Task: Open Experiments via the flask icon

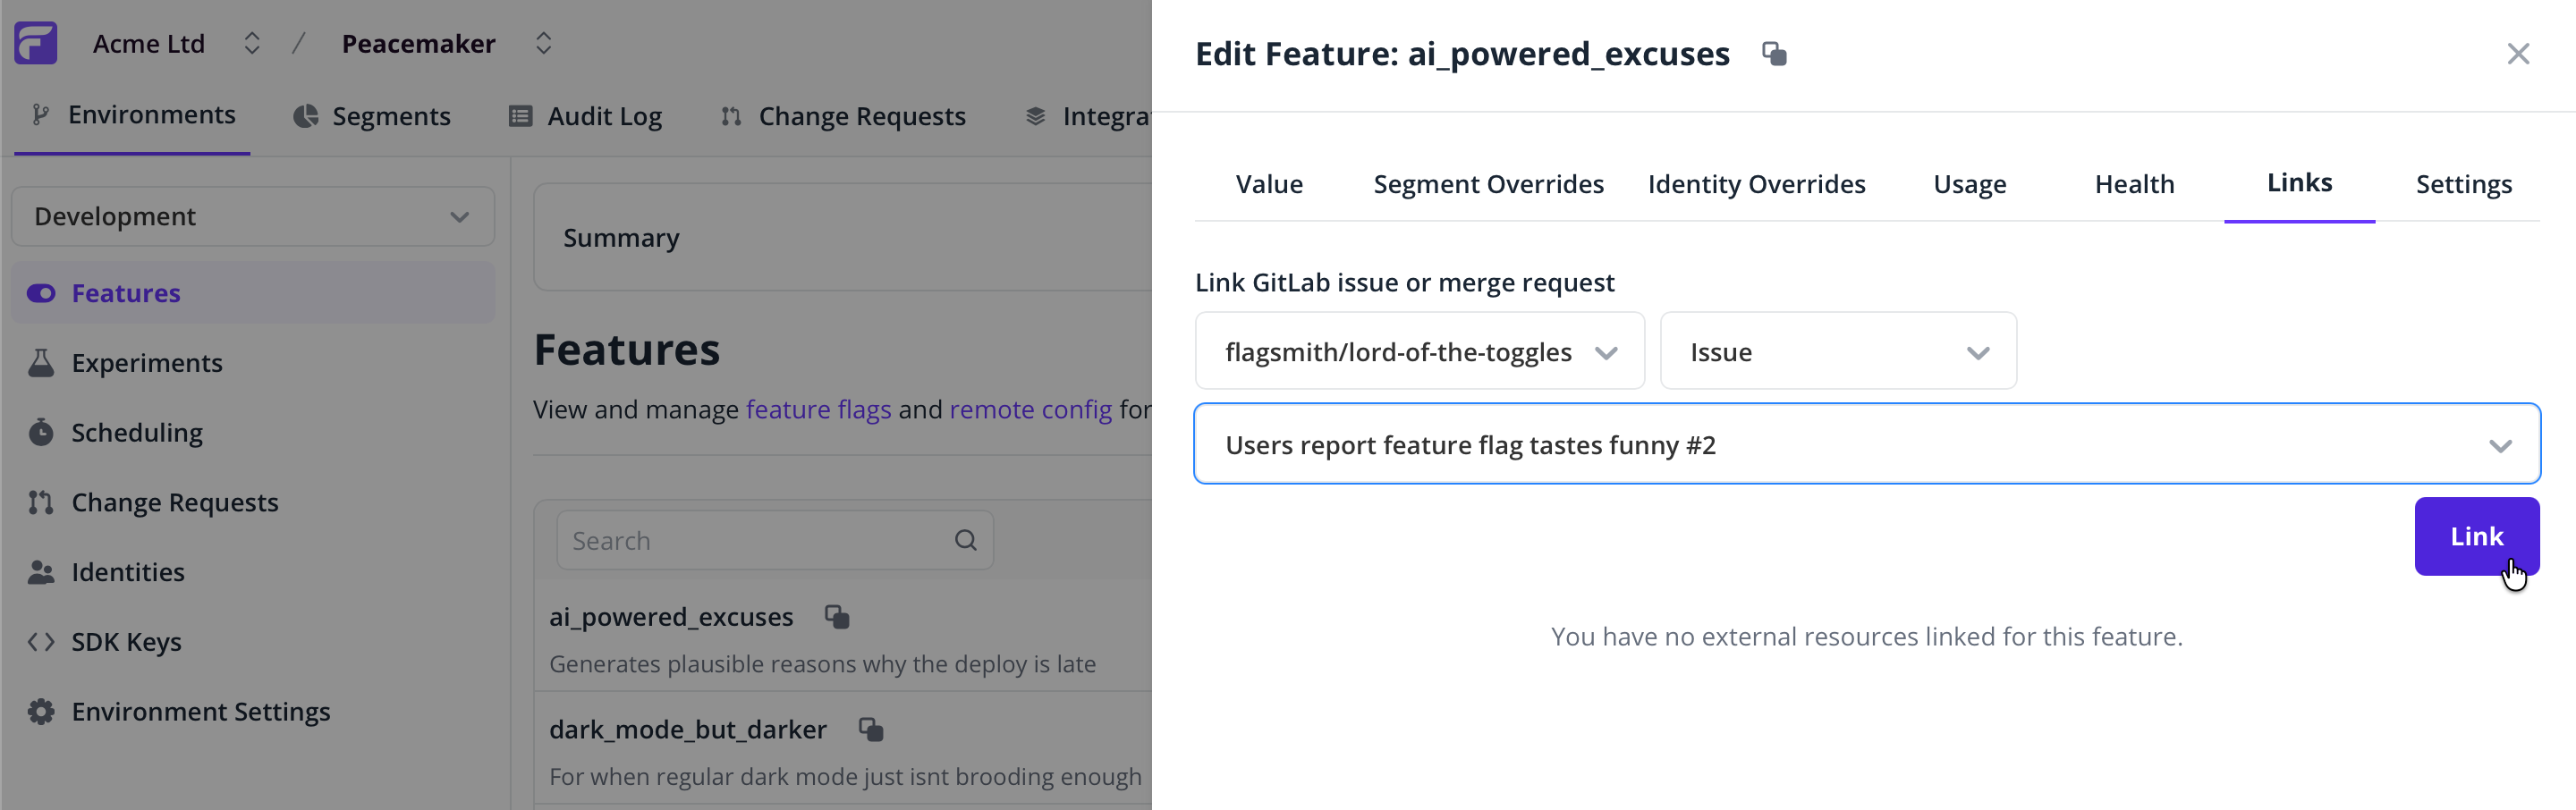Action: [x=41, y=362]
